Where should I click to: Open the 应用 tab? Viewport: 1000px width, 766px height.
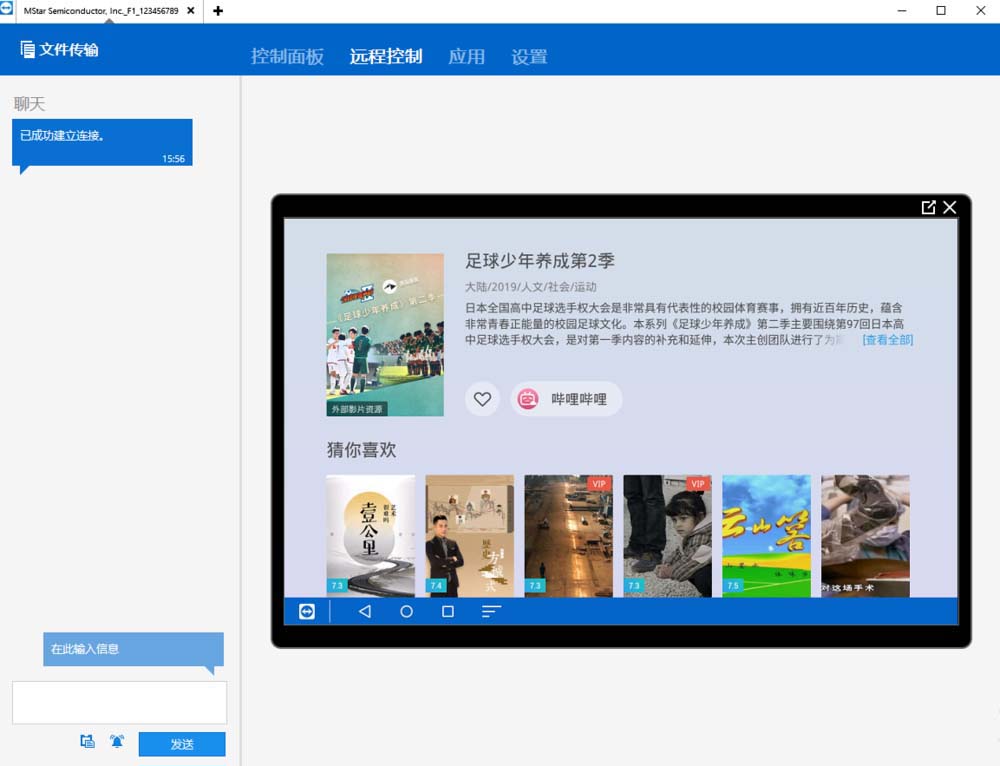(x=466, y=57)
